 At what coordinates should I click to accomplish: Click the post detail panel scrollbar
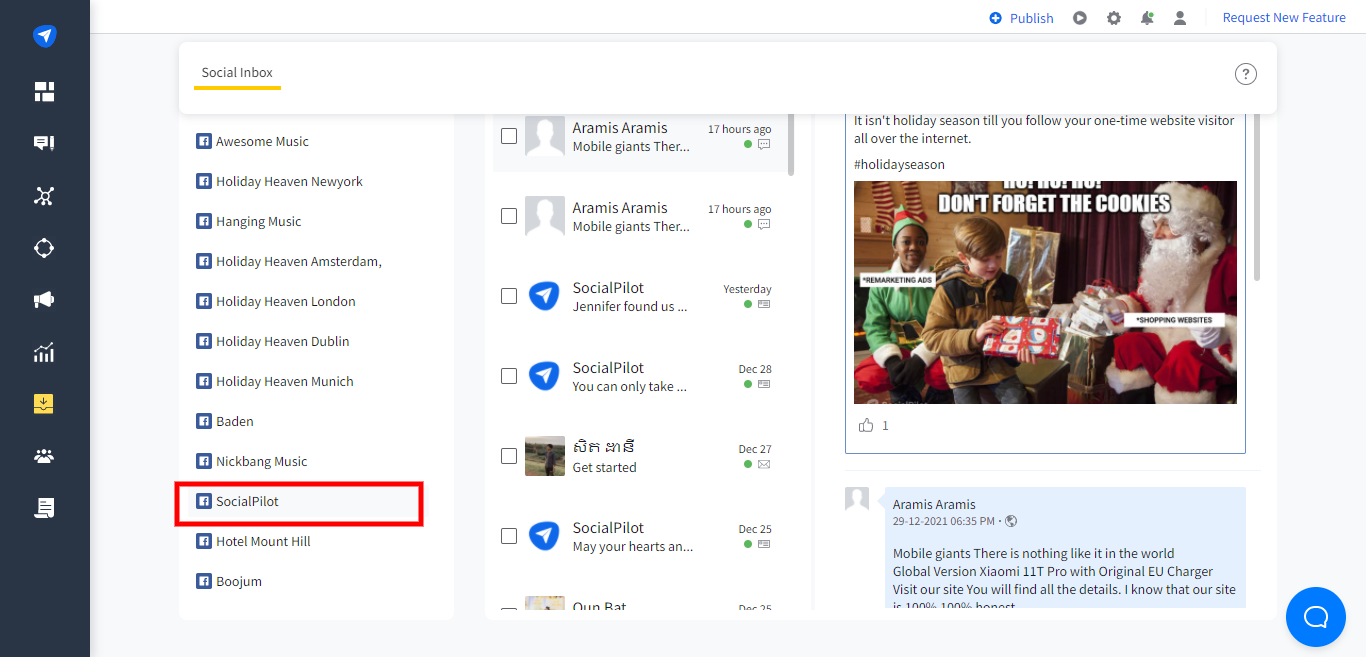1257,198
